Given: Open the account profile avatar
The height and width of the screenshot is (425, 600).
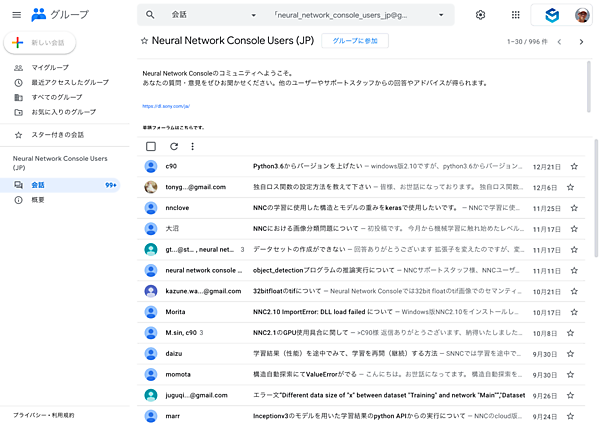Looking at the screenshot, I should (x=582, y=15).
